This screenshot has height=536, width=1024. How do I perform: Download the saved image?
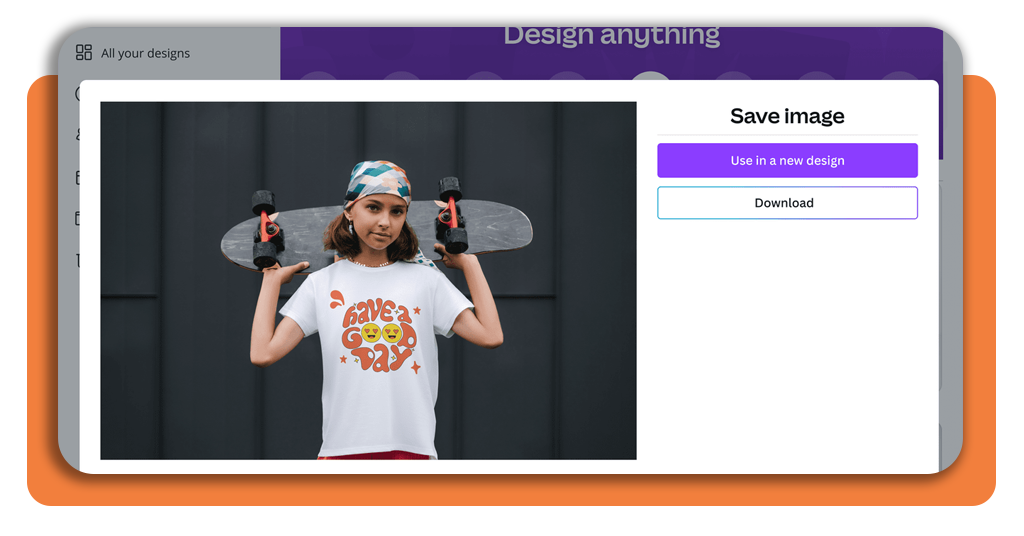787,202
